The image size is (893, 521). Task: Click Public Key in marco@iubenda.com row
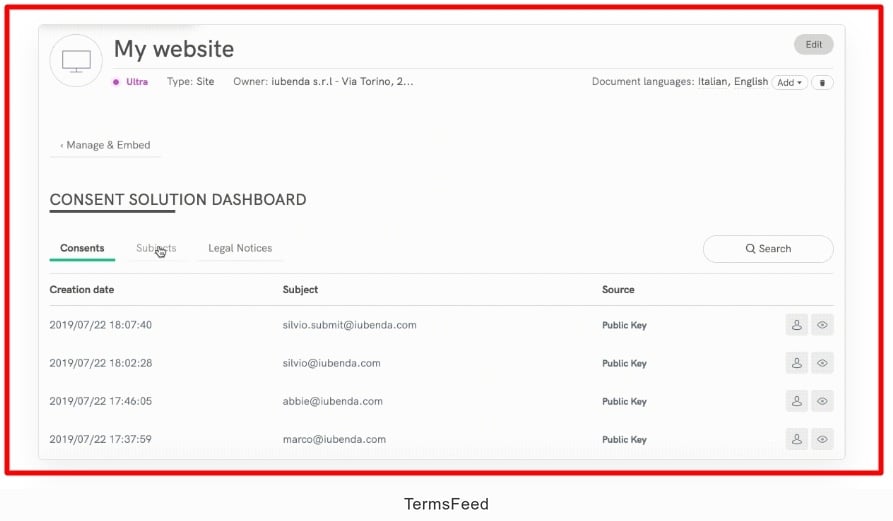624,440
